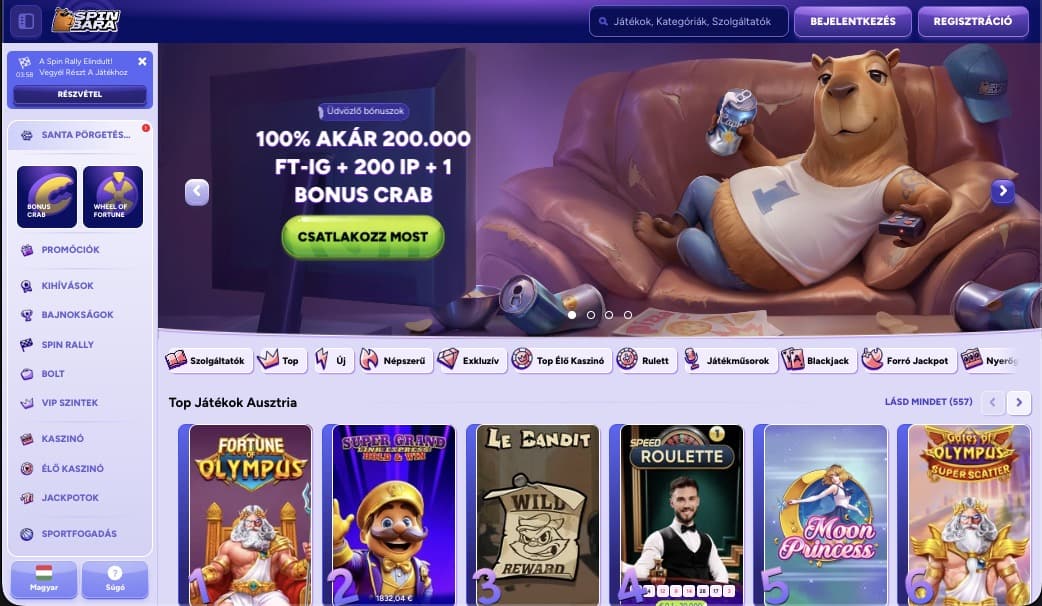Screen dimensions: 1042x606
Task: Dismiss the Spin Rally notification
Action: (142, 61)
